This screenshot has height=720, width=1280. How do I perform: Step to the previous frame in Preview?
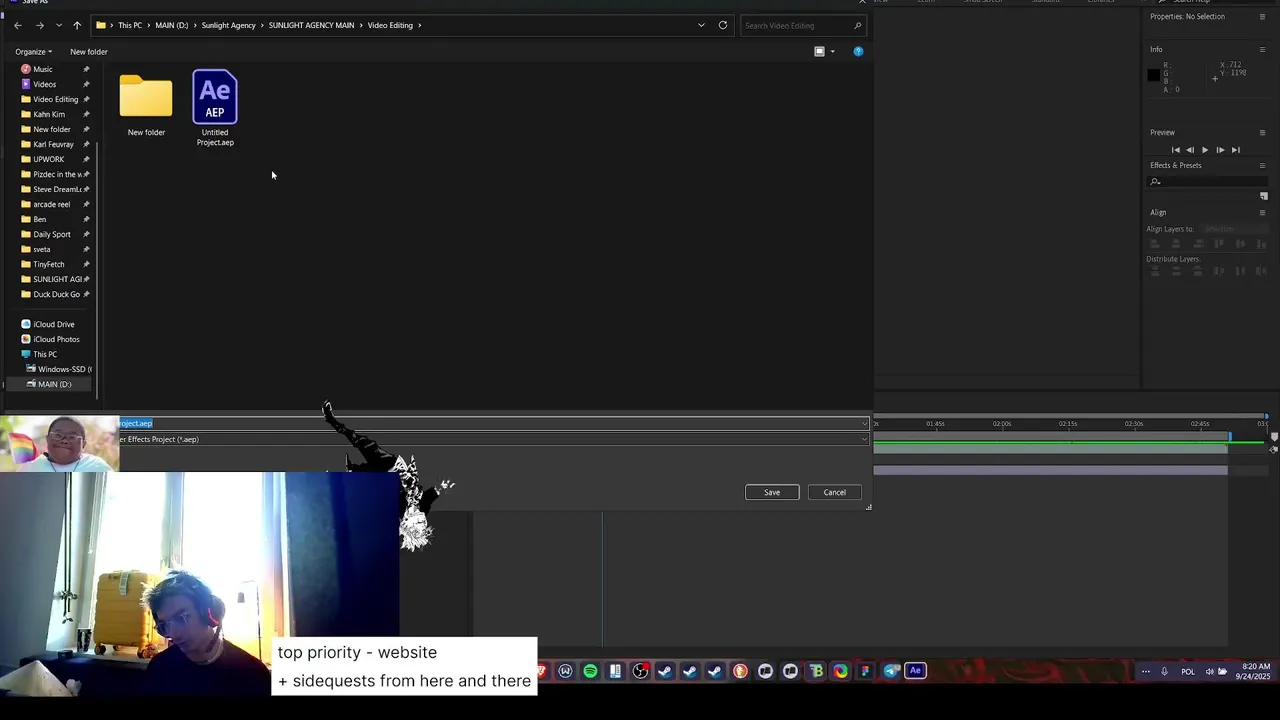[x=1190, y=150]
